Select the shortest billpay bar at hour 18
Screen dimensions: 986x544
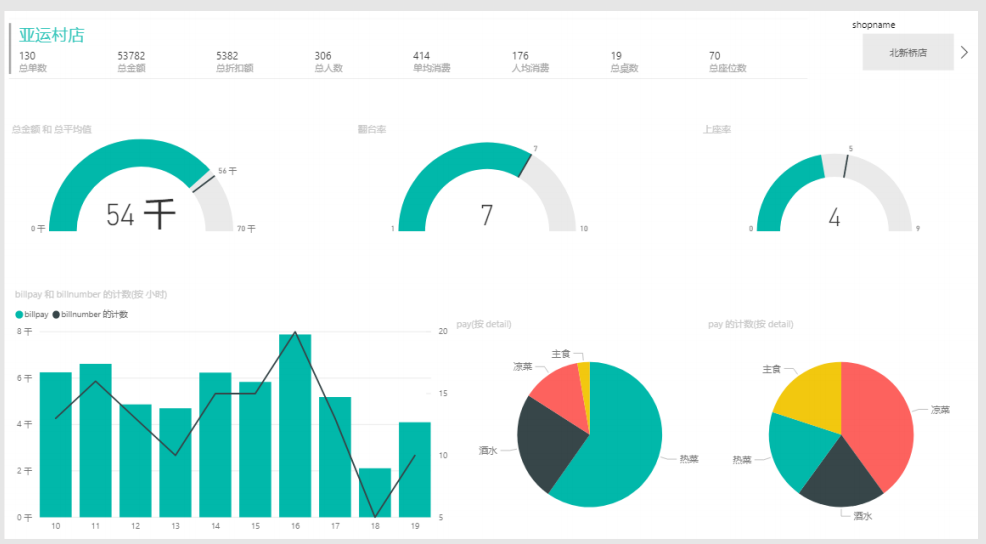point(375,492)
